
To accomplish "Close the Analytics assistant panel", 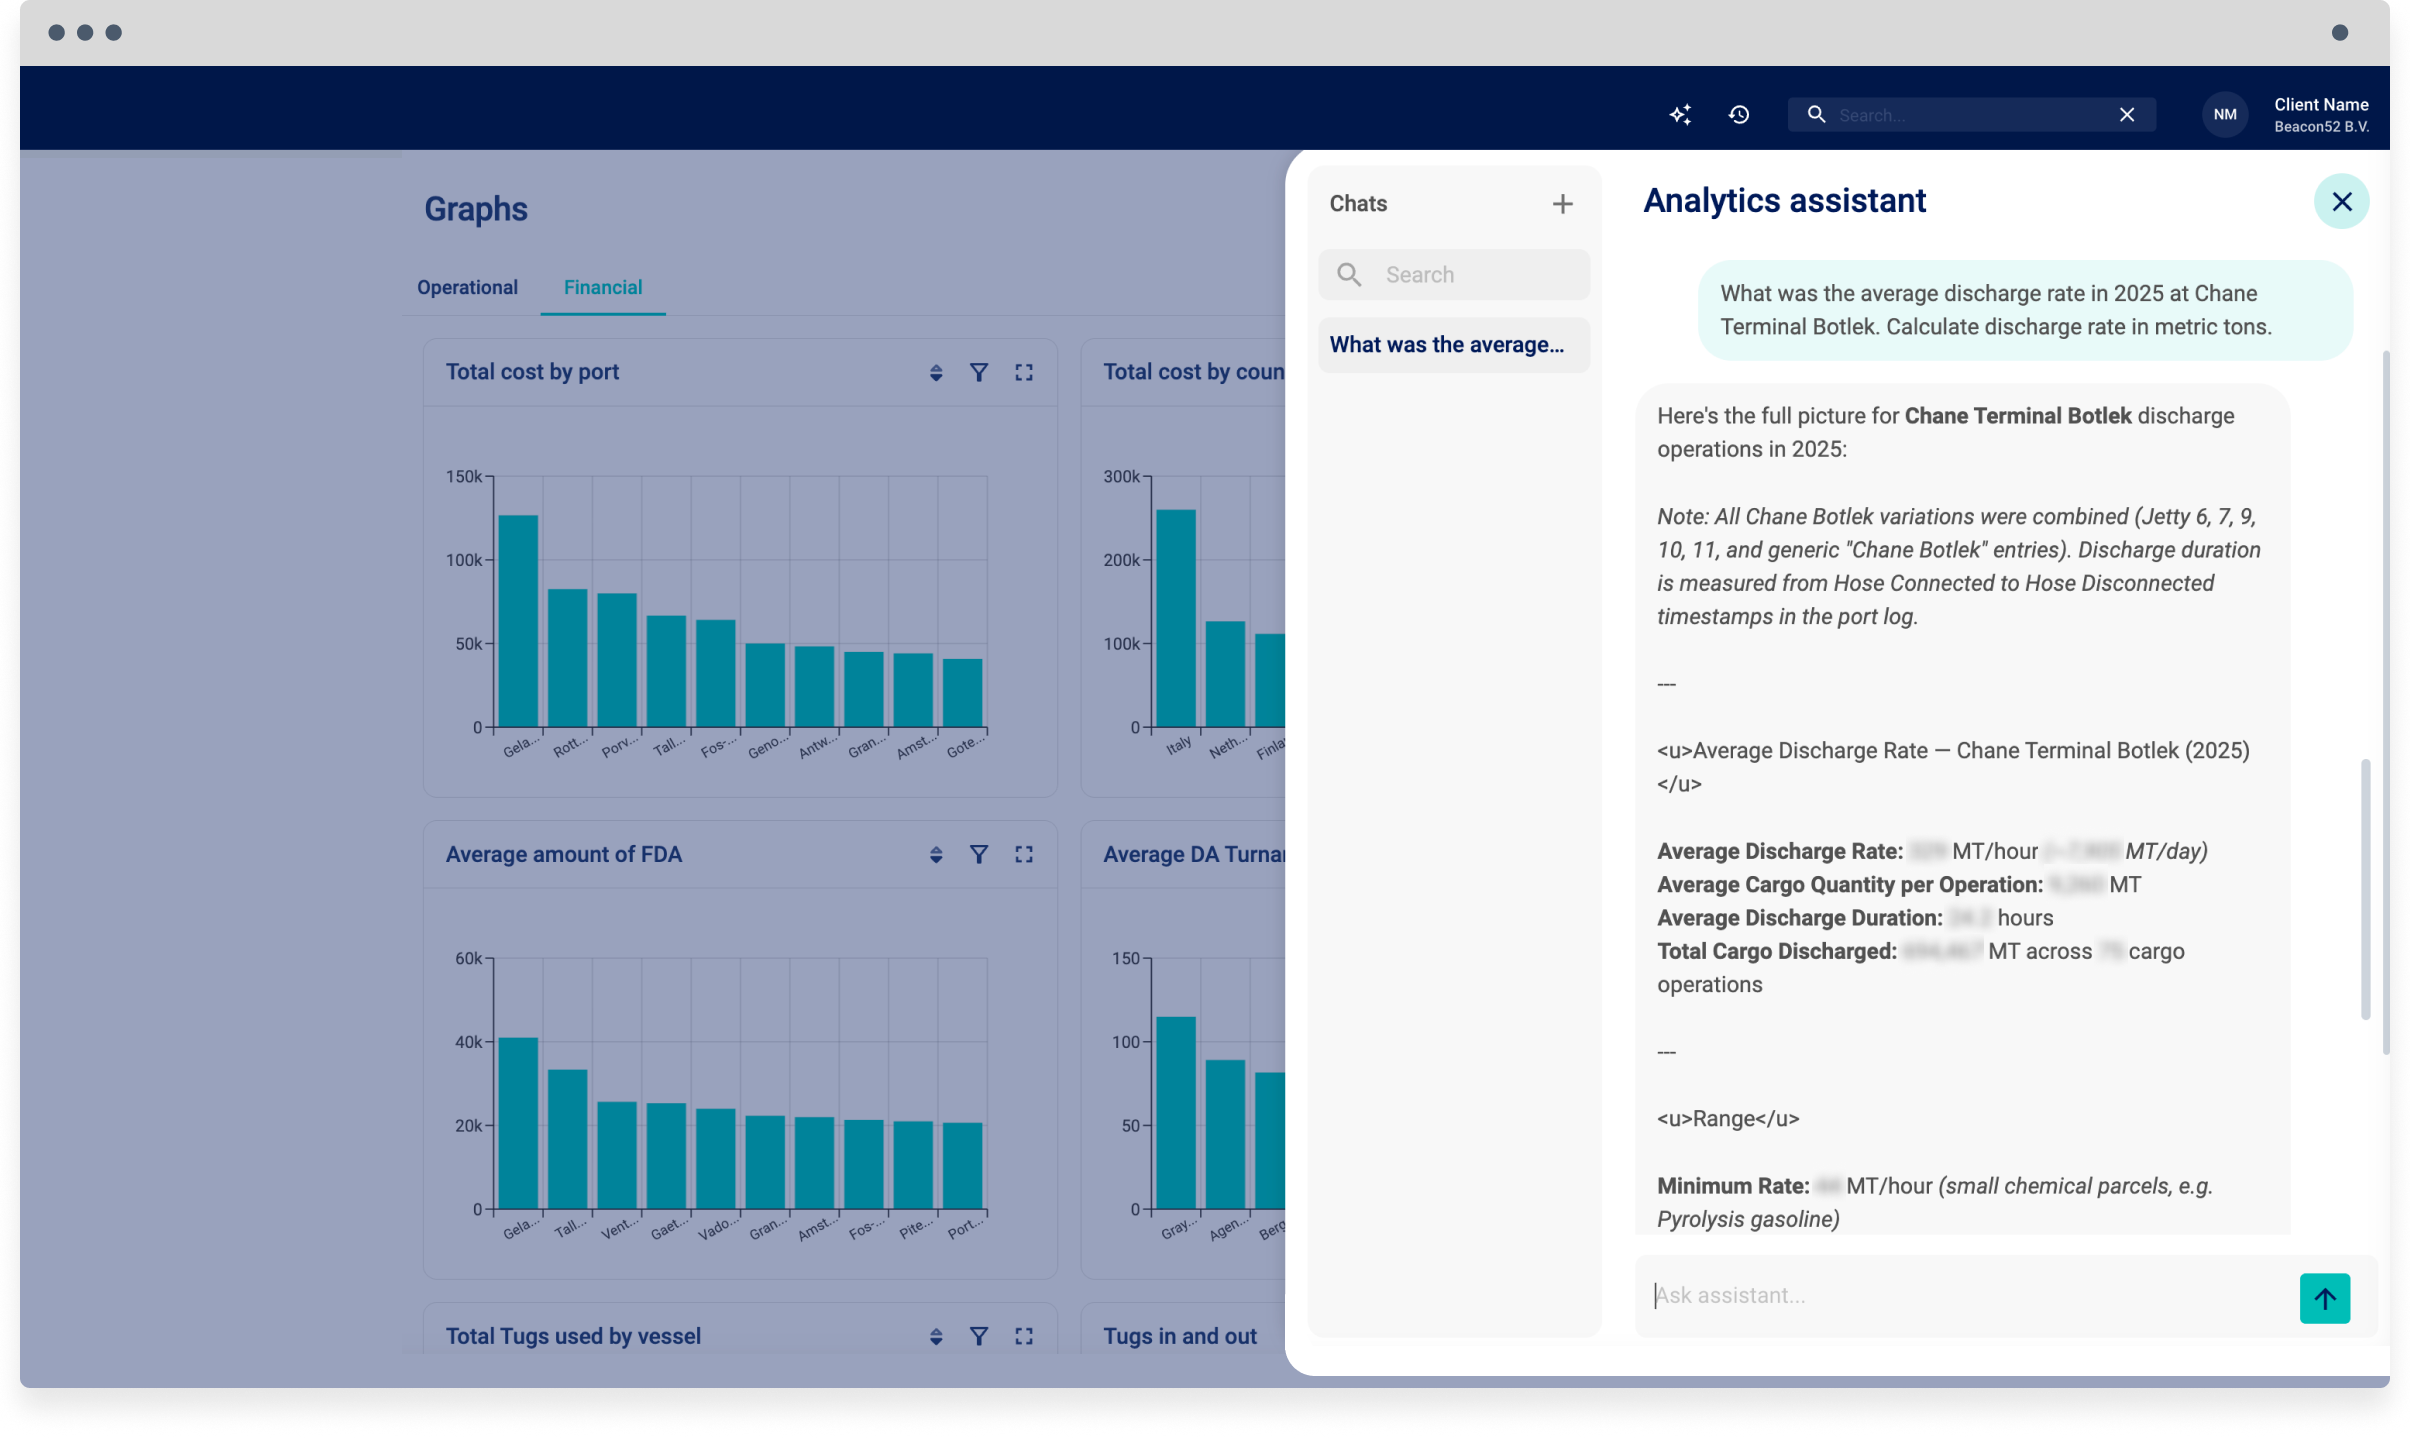I will (x=2341, y=202).
